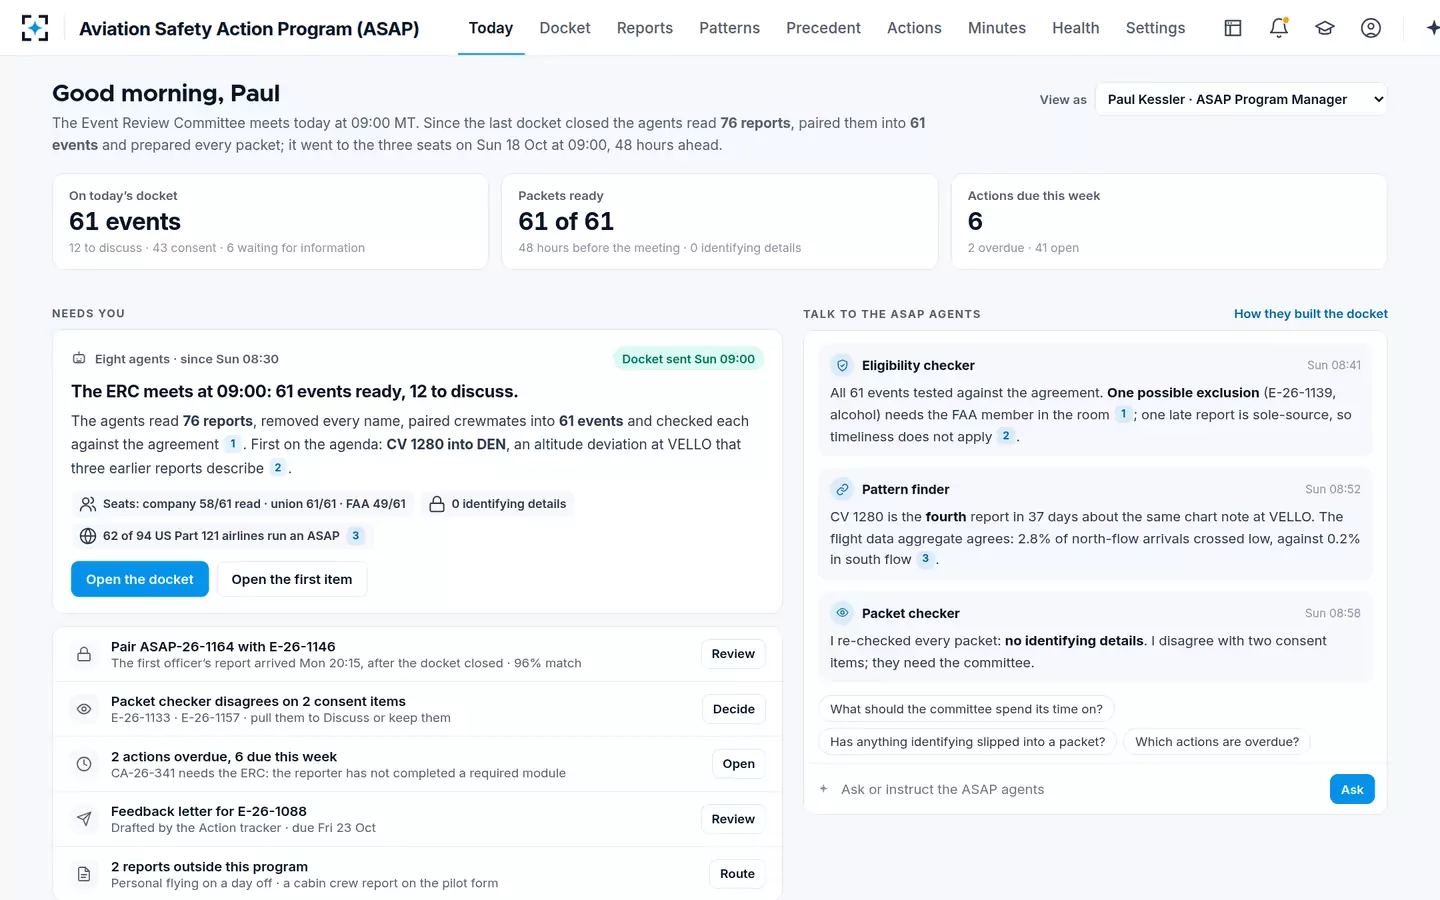The height and width of the screenshot is (900, 1440).
Task: Open the Actions tab
Action: (x=914, y=28)
